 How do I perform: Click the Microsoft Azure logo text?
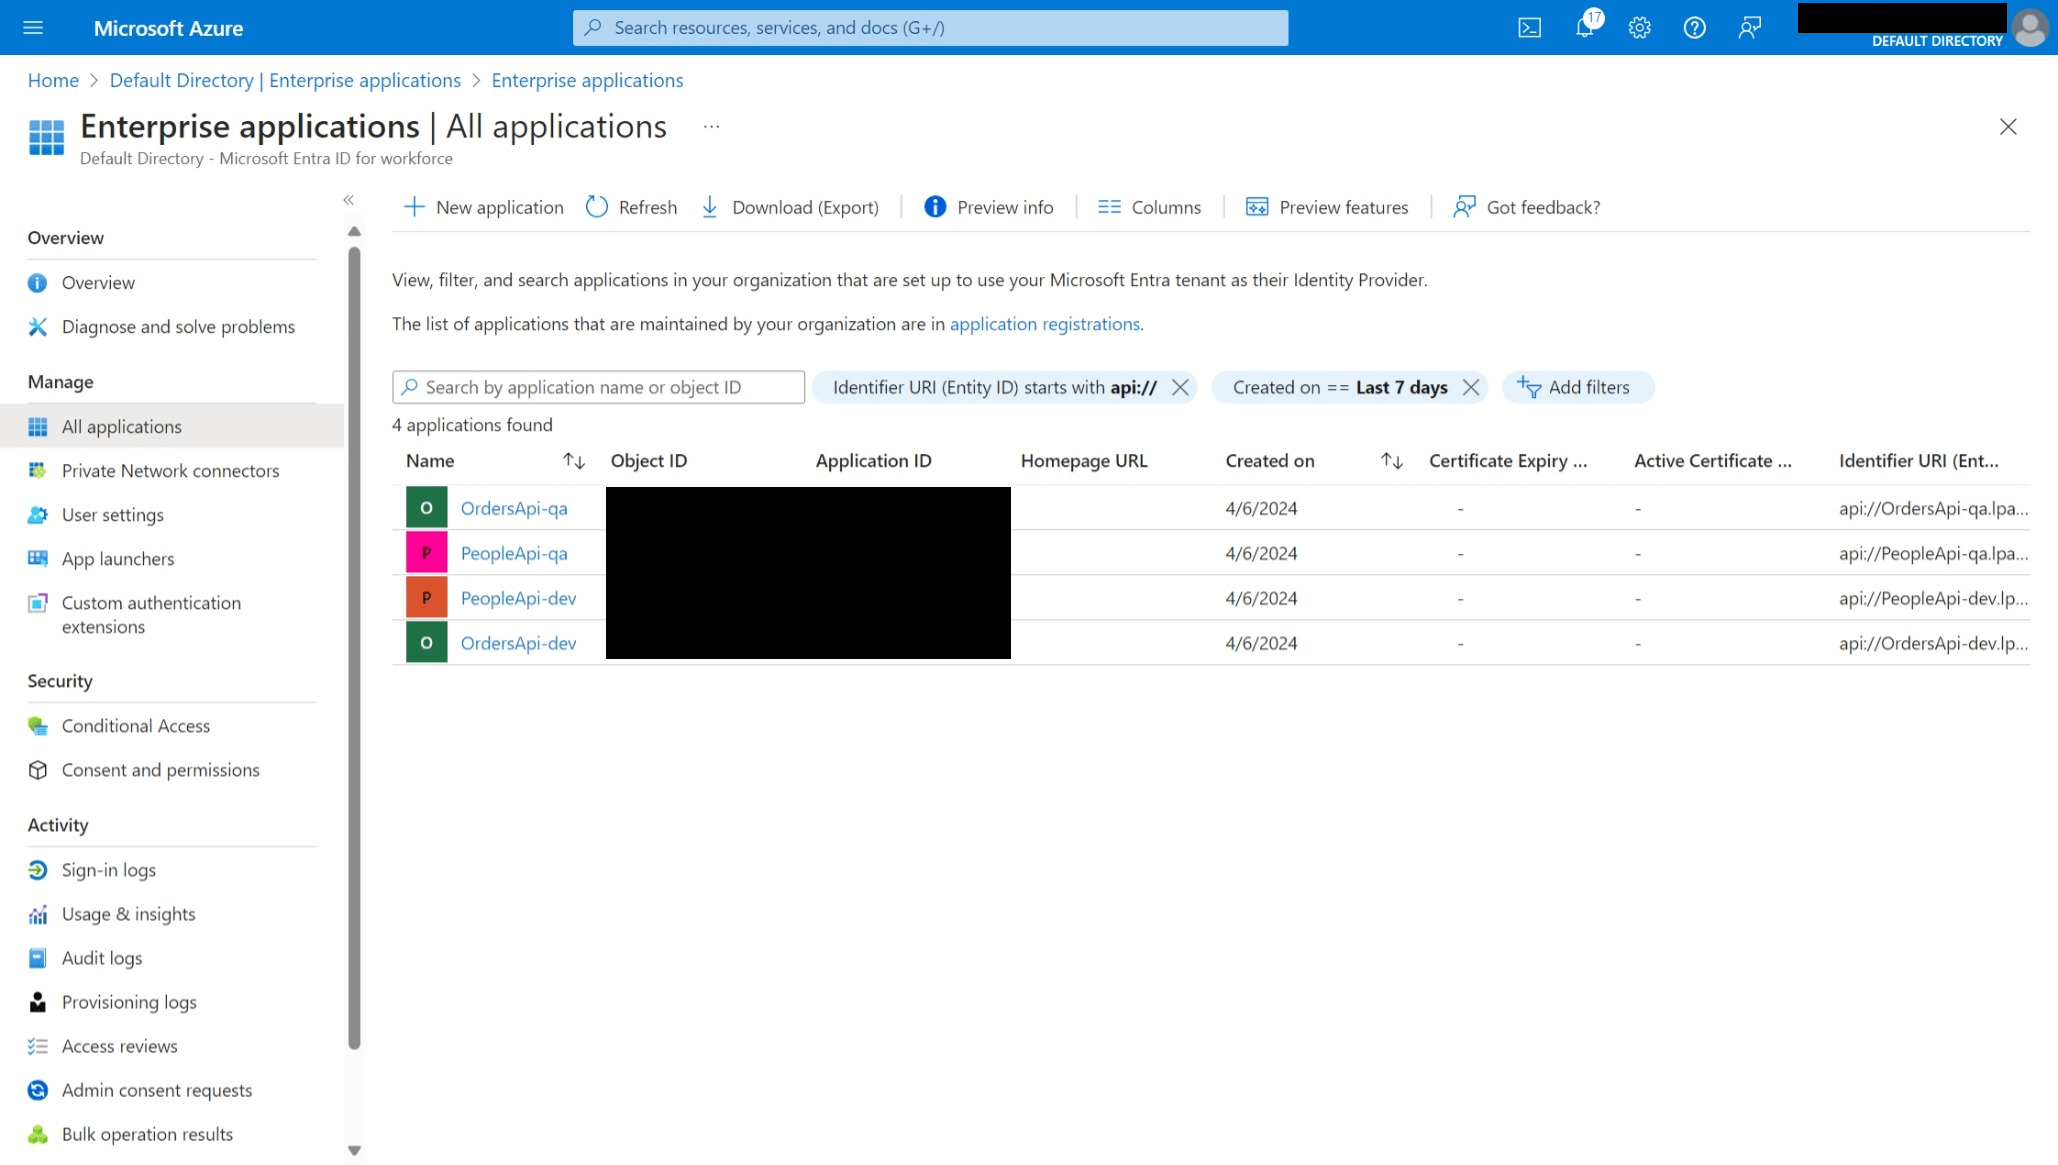coord(168,28)
